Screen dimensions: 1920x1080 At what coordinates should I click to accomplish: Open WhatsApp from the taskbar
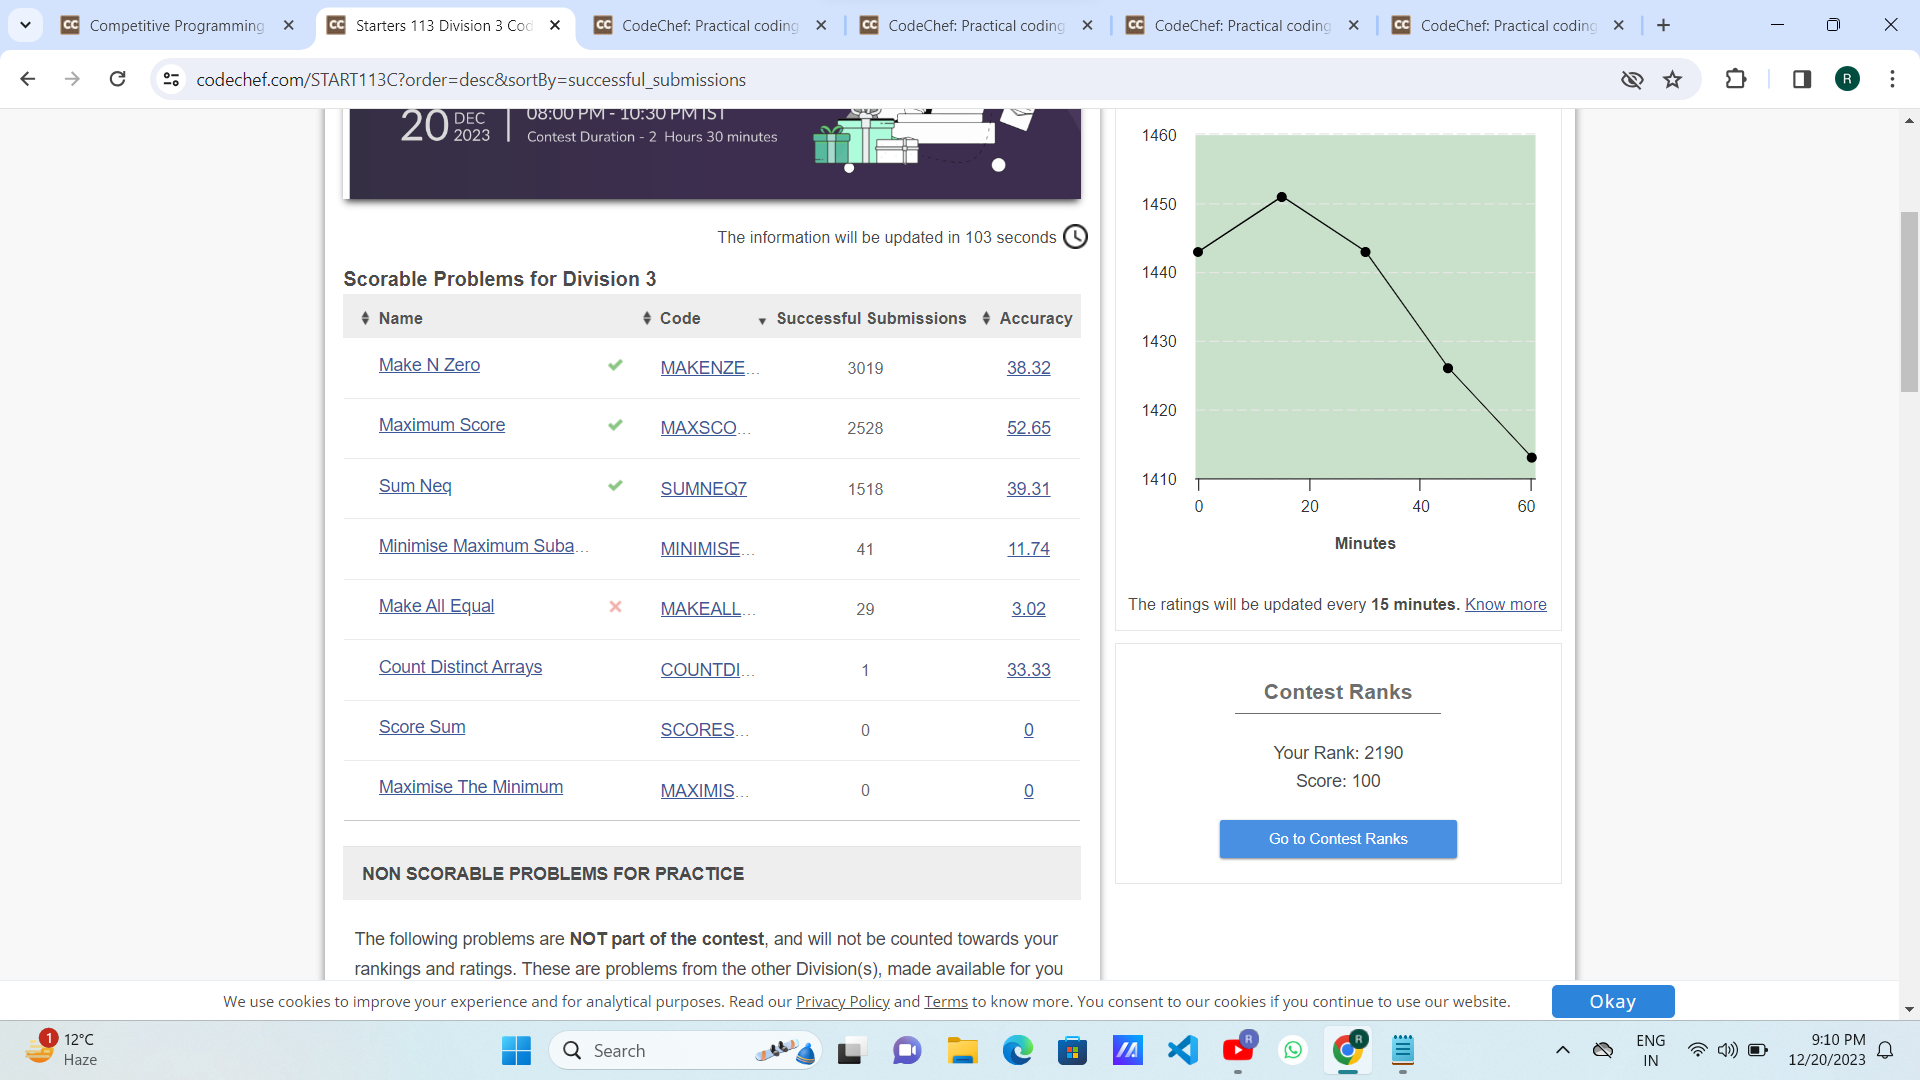point(1293,1050)
